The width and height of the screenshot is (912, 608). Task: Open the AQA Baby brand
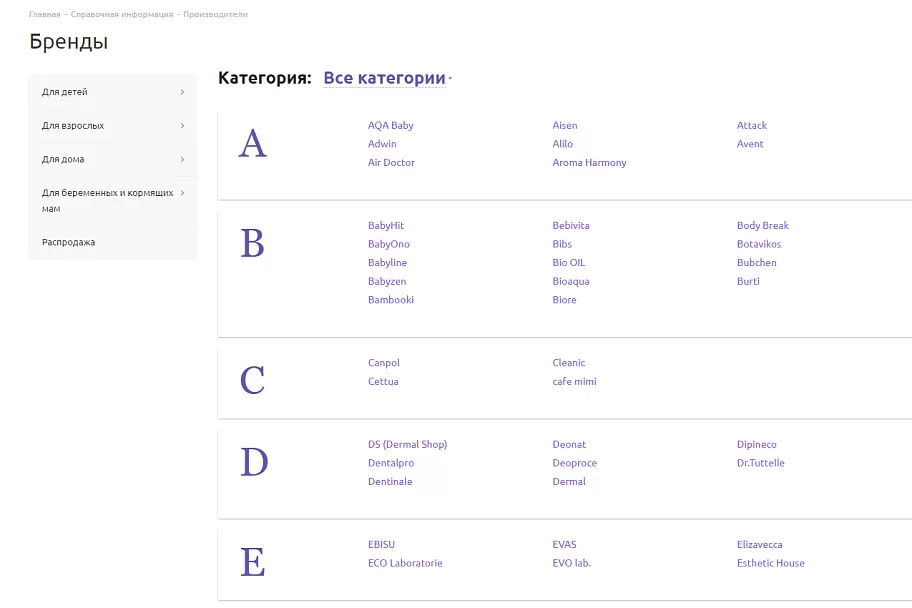point(390,125)
